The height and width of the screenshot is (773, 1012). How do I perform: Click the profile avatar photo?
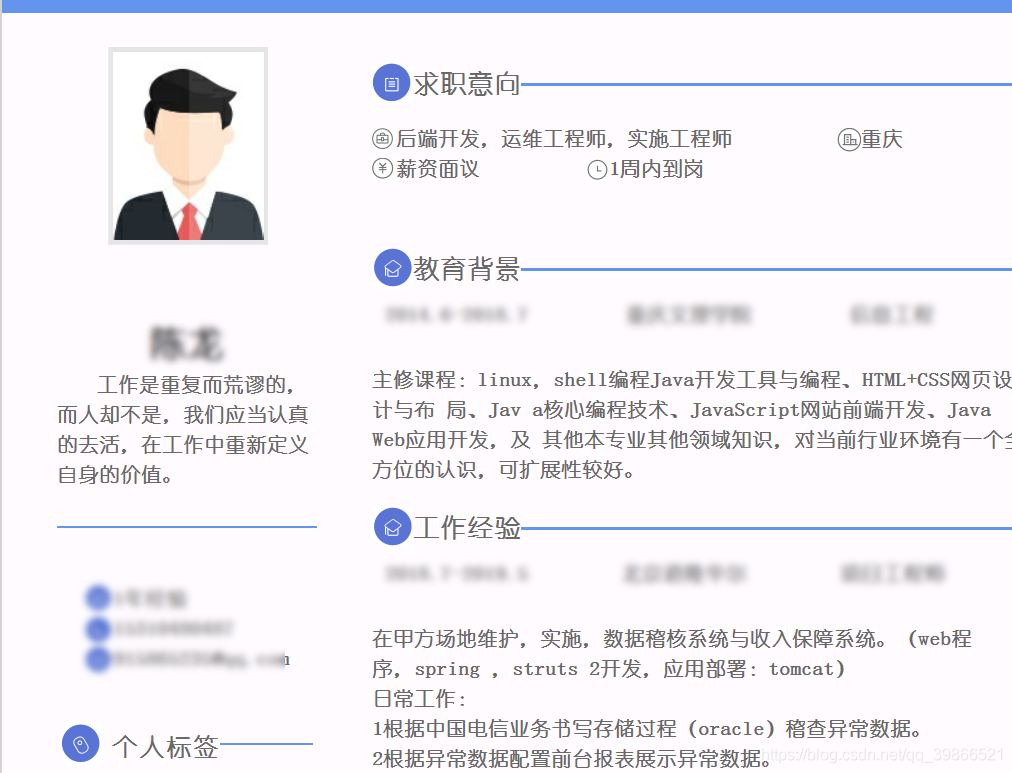click(188, 146)
